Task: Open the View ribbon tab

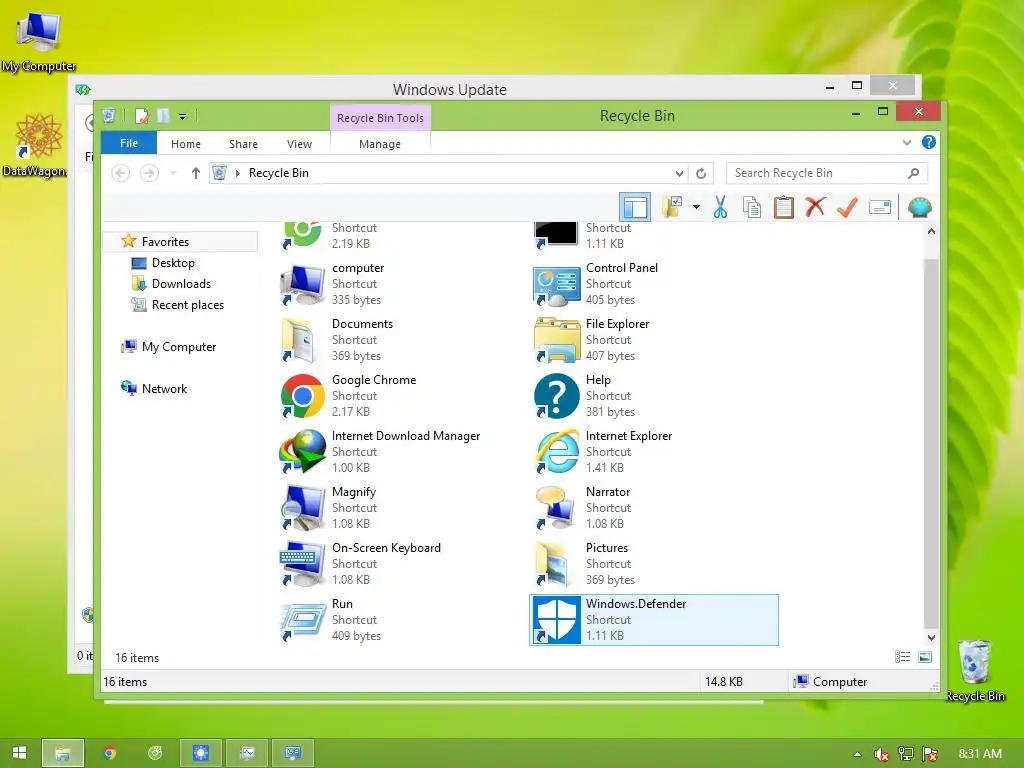Action: [299, 144]
